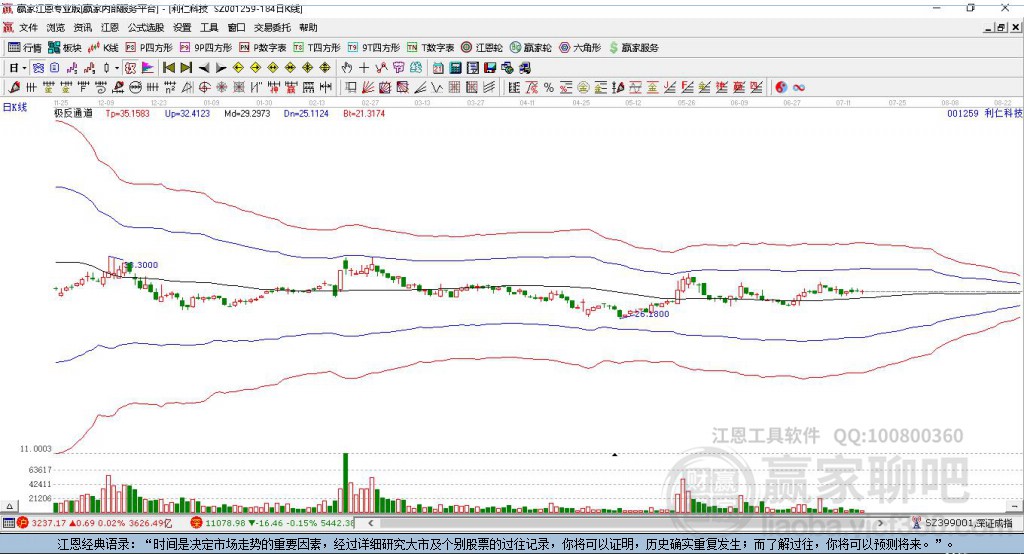Open the 工具 menu
The width and height of the screenshot is (1024, 554).
[209, 27]
